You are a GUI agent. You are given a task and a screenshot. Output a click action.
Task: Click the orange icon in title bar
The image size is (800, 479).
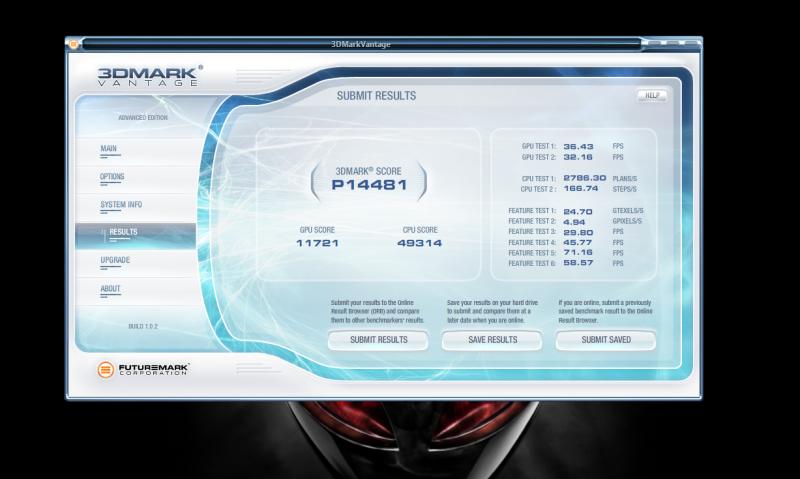pos(73,44)
